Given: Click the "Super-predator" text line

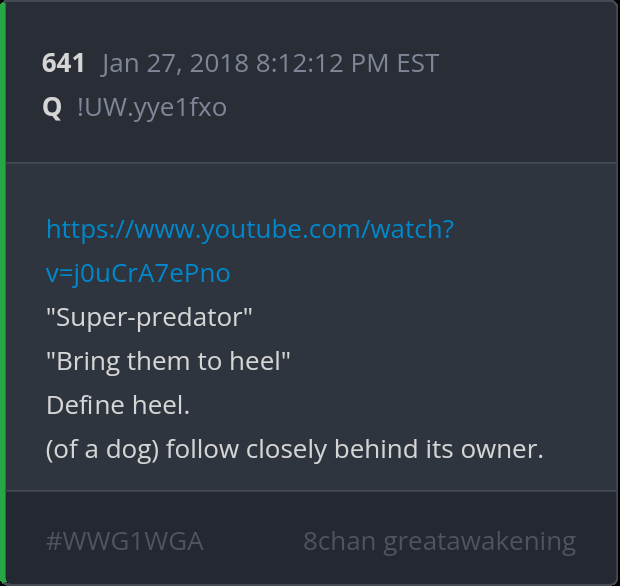Looking at the screenshot, I should 149,318.
